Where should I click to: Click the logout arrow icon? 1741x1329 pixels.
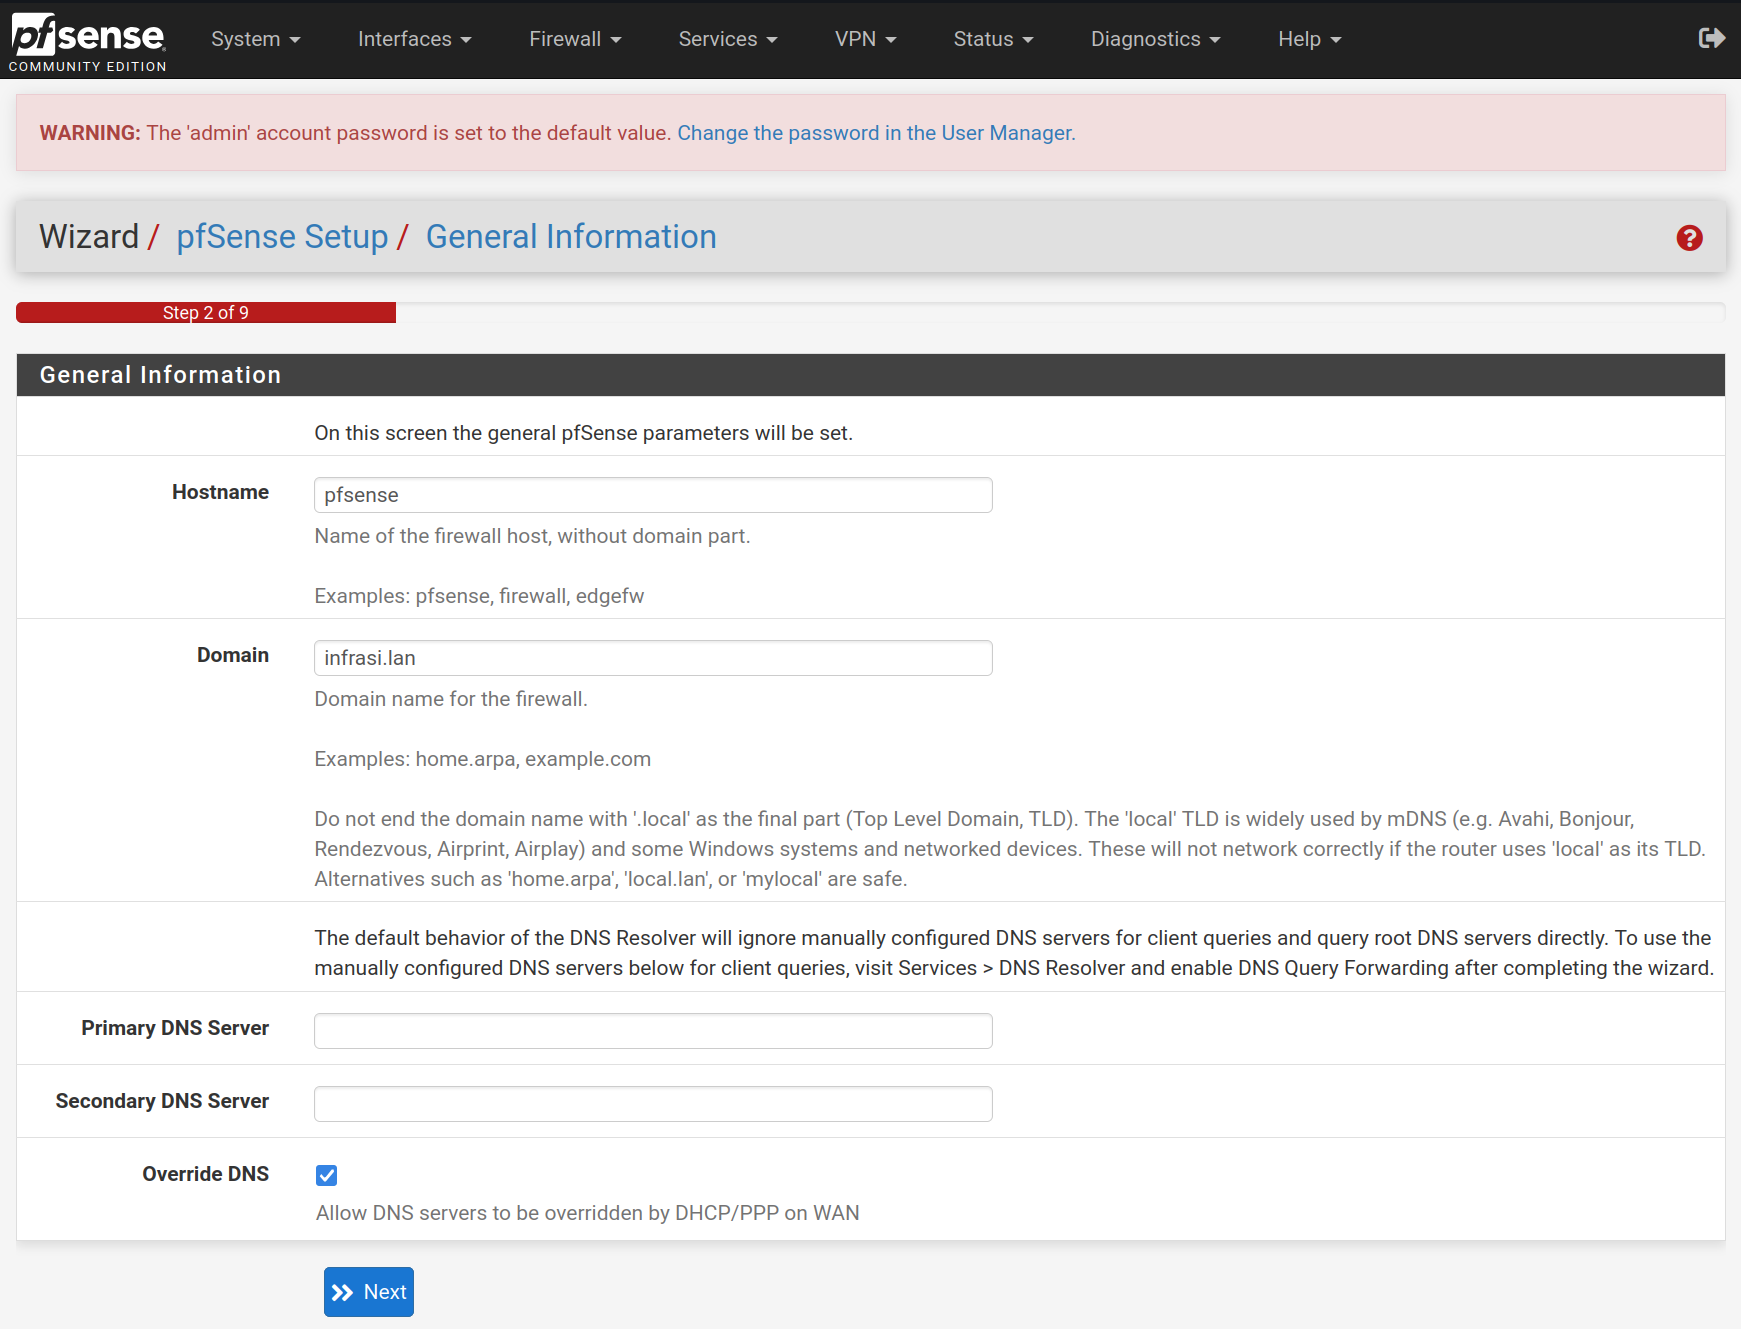pyautogui.click(x=1711, y=38)
